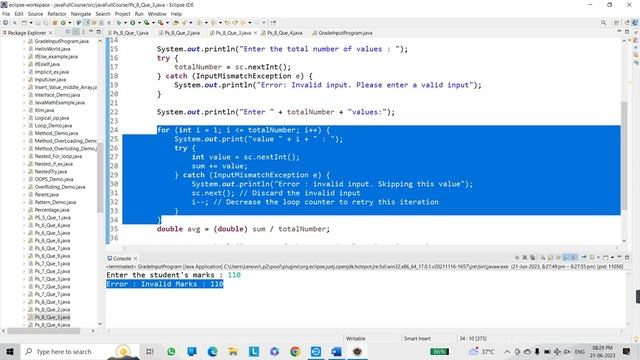Open the Source menu
The image size is (640, 360).
pos(35,14)
